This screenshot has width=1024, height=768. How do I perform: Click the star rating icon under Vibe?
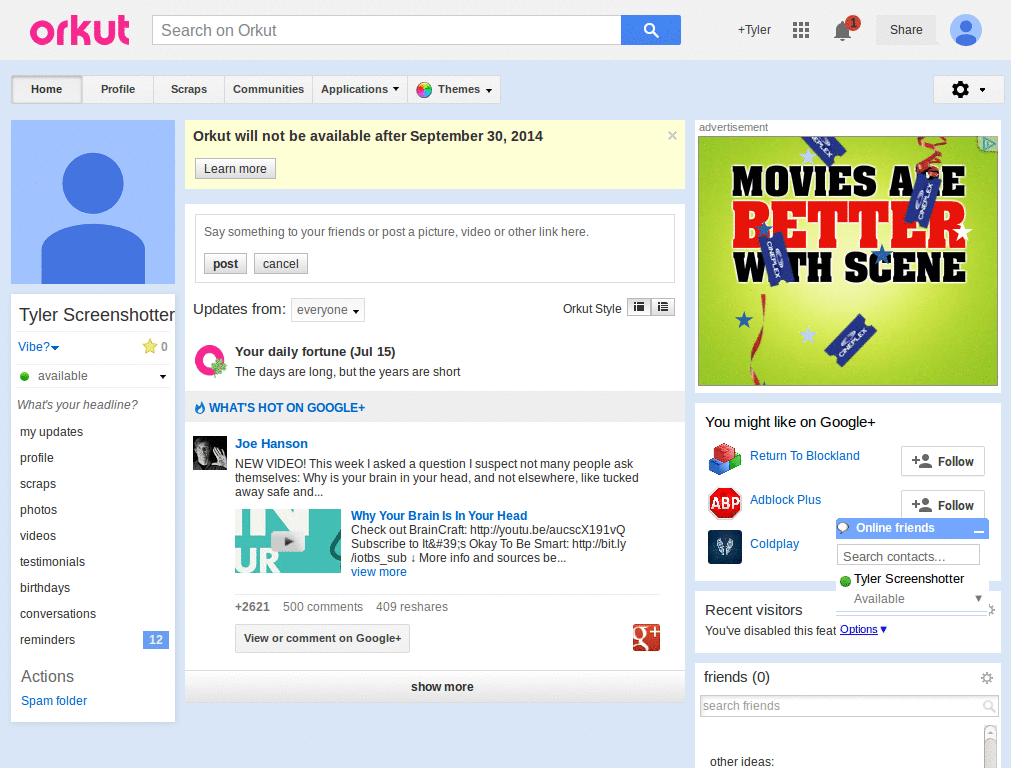pos(150,346)
